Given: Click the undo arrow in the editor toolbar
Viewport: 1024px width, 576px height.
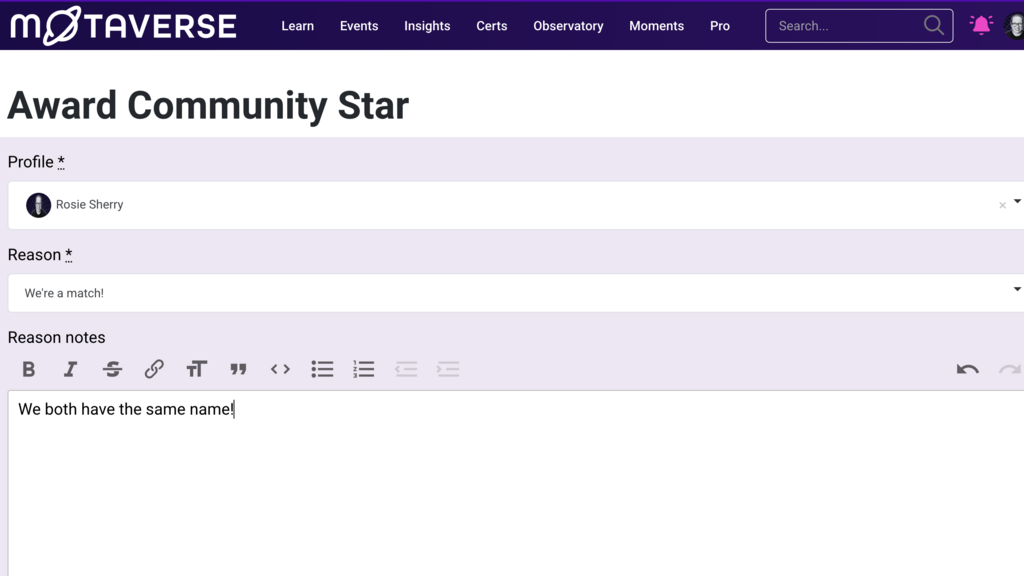Looking at the screenshot, I should pyautogui.click(x=967, y=369).
